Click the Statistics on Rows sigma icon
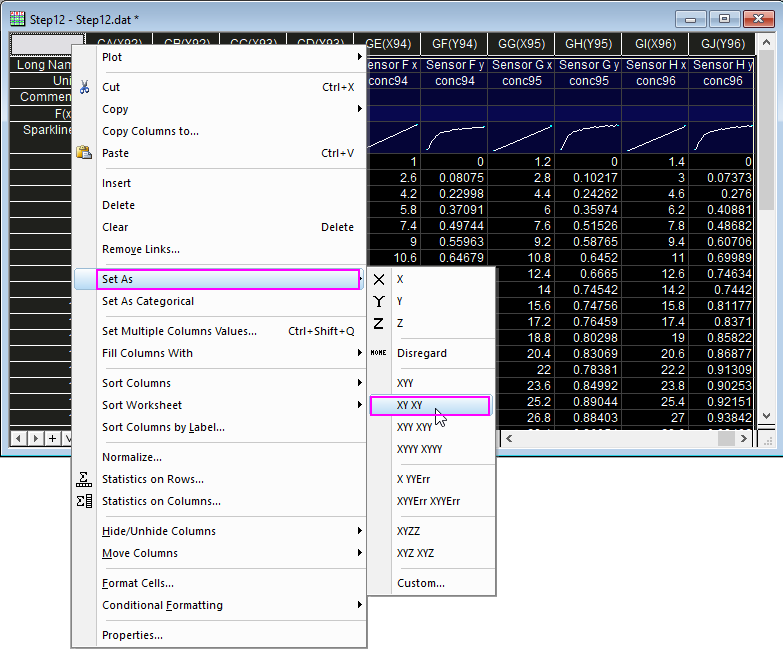Image resolution: width=783 pixels, height=649 pixels. pos(85,479)
